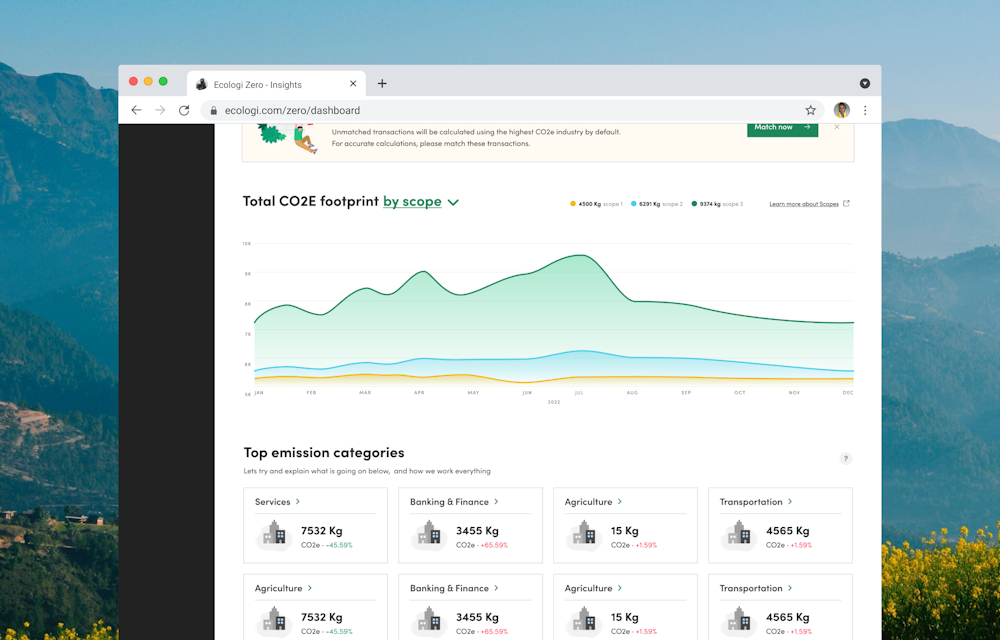Image resolution: width=1000 pixels, height=640 pixels.
Task: Open the Learn more about Scopes link
Action: pyautogui.click(x=808, y=204)
